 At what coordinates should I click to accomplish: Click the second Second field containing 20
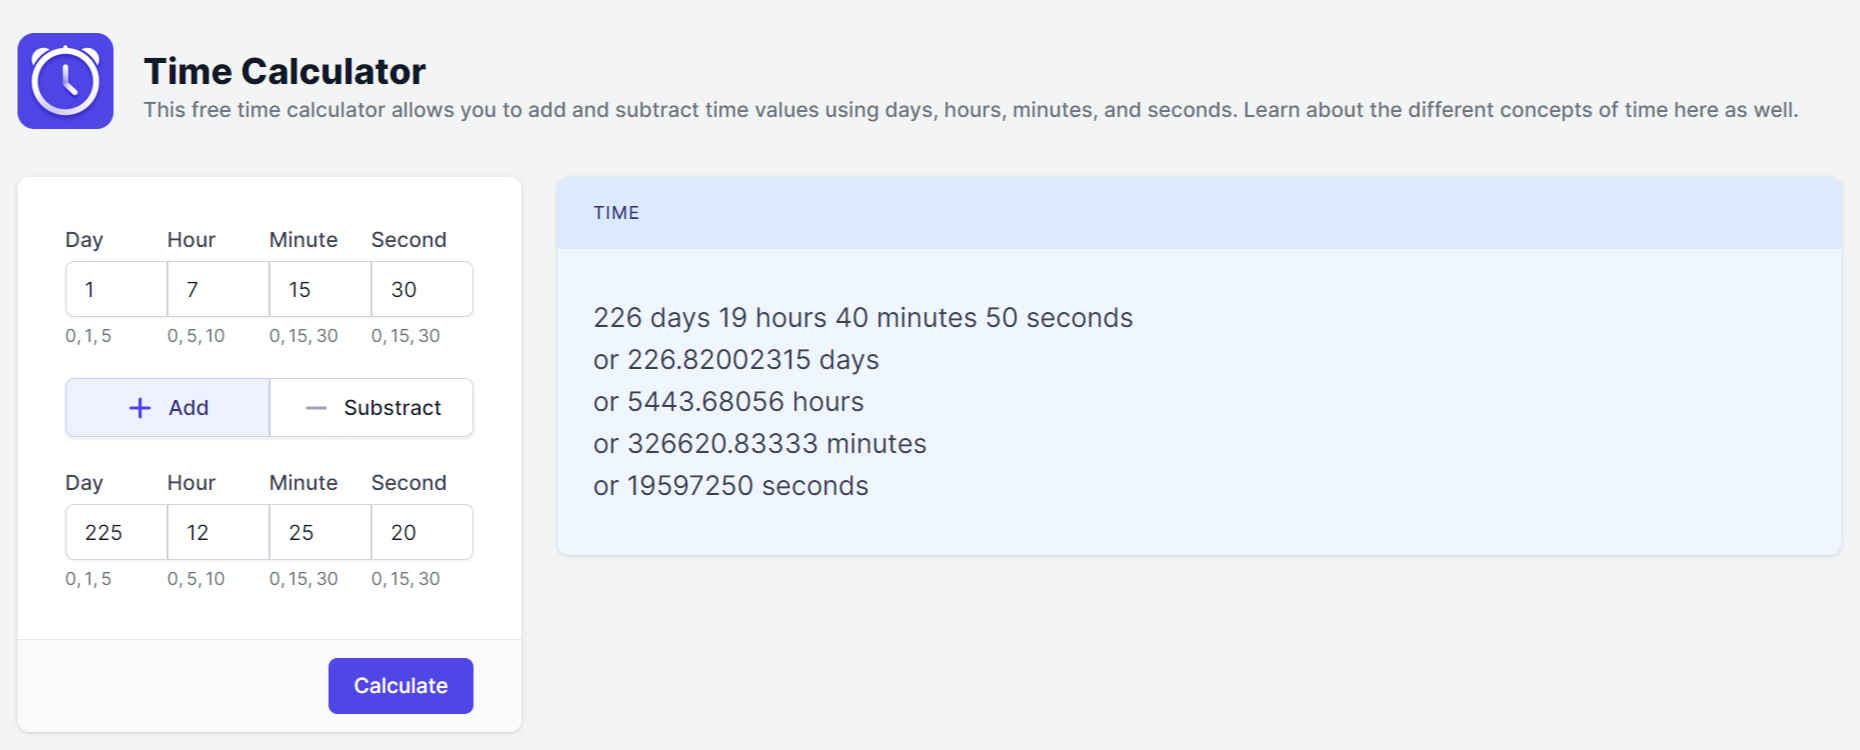pyautogui.click(x=422, y=533)
